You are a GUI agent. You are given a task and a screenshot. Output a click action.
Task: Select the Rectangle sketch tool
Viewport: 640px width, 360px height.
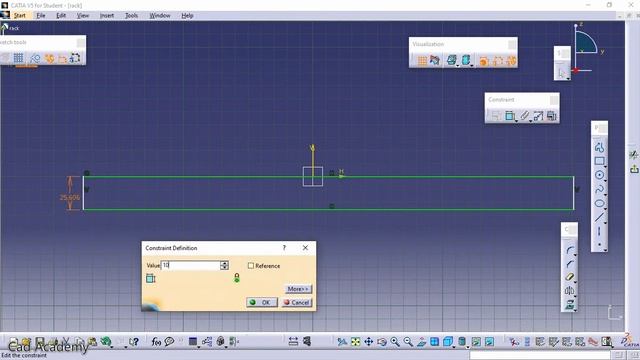[599, 161]
